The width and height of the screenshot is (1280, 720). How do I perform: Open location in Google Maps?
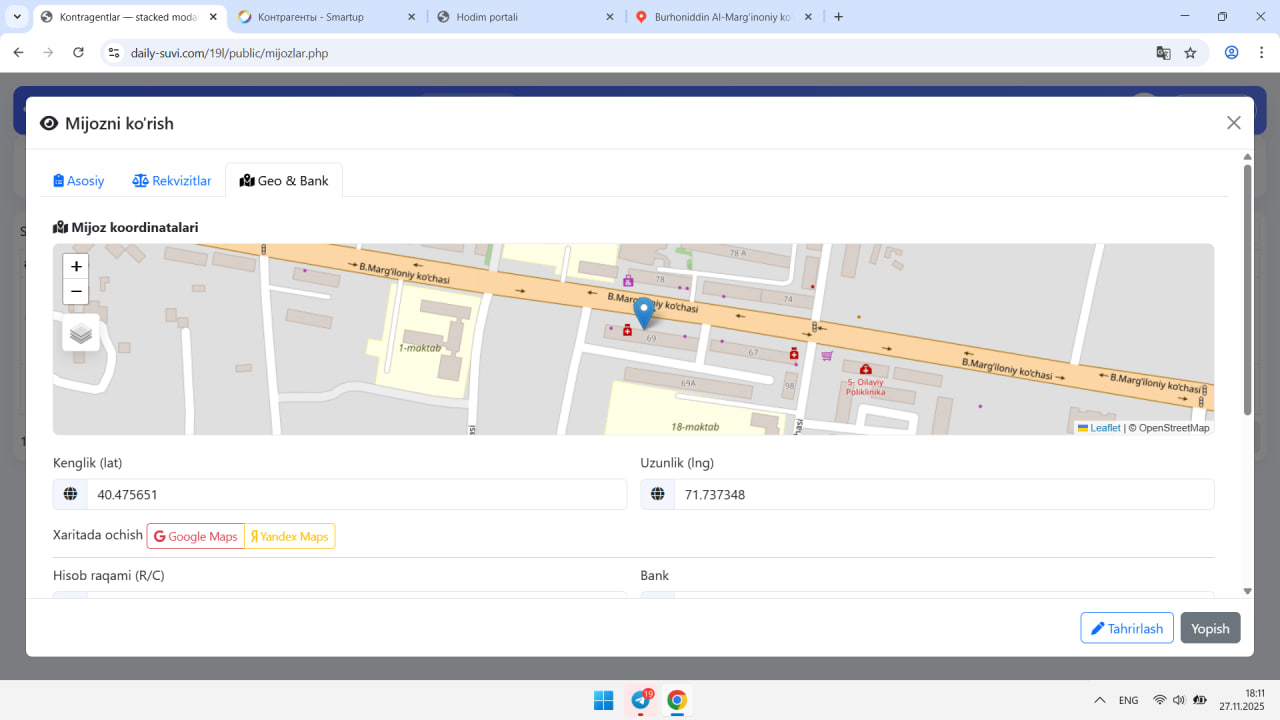pyautogui.click(x=196, y=537)
